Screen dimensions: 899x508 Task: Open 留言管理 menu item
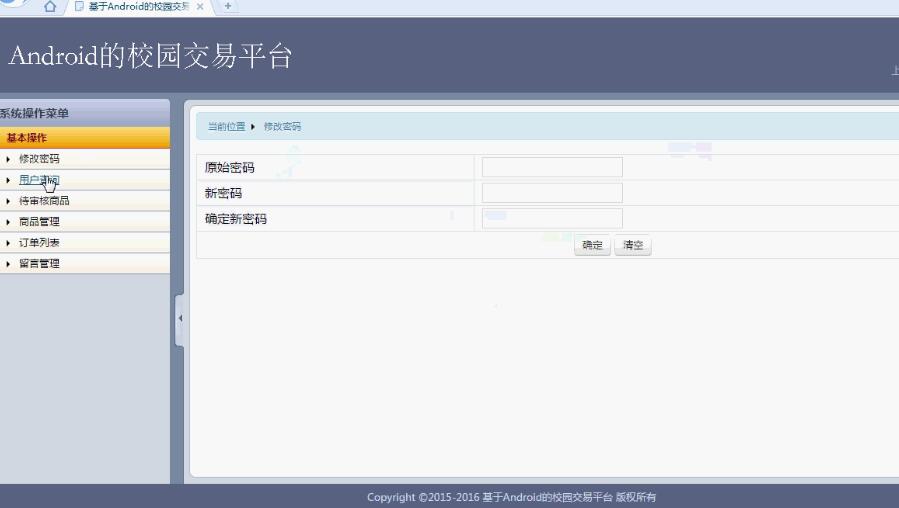39,264
